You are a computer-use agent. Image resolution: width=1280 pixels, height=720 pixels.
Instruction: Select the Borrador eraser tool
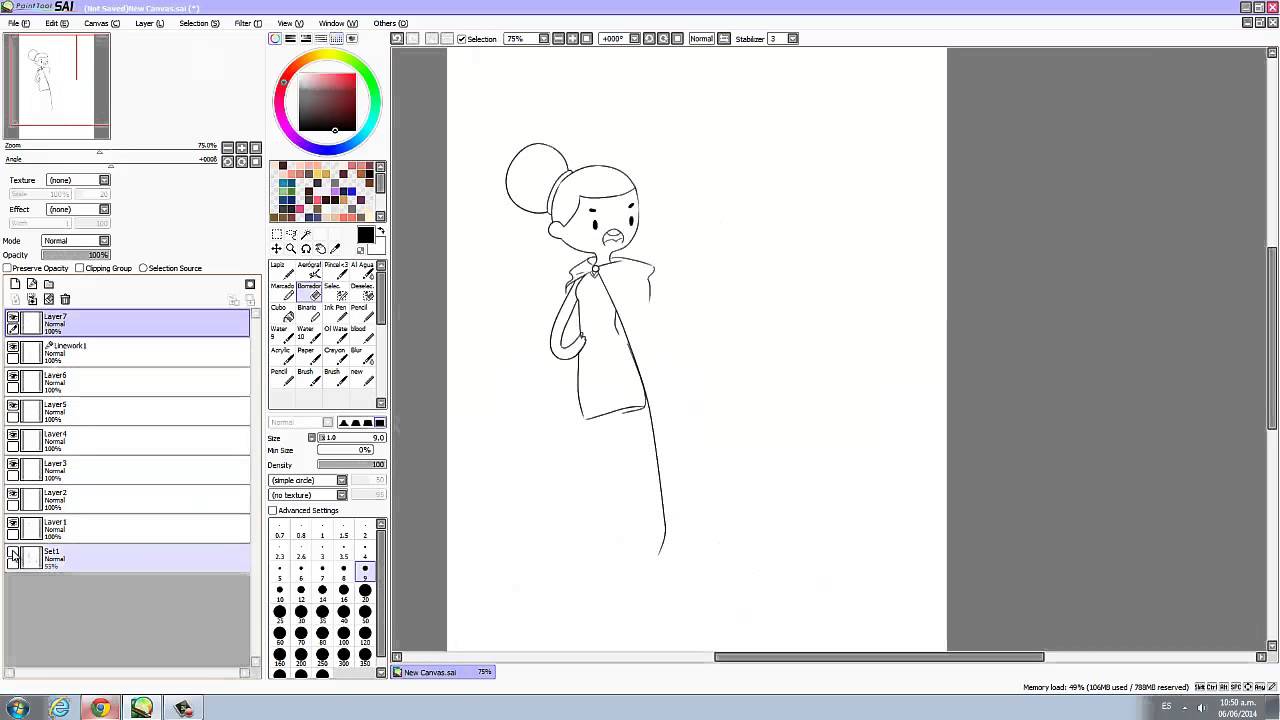coord(308,292)
